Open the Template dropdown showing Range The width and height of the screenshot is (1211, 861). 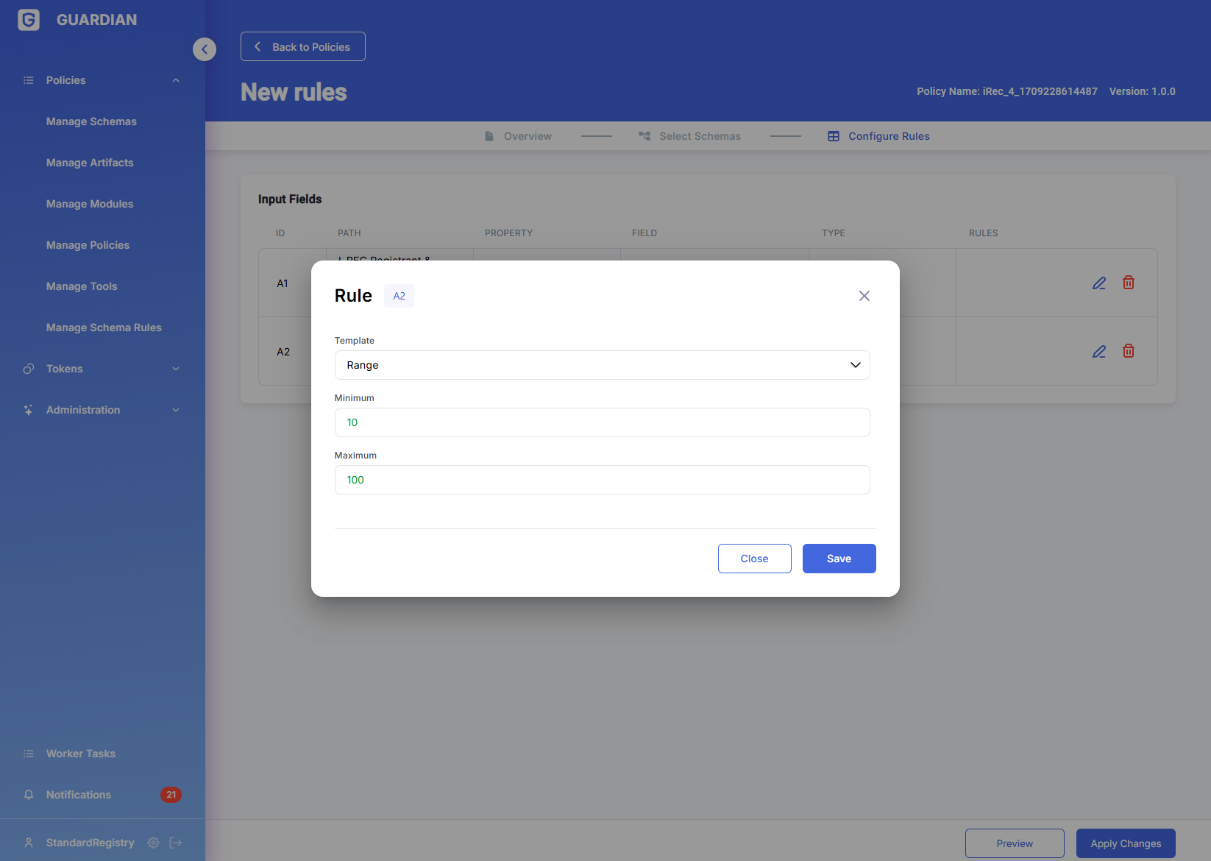coord(602,365)
